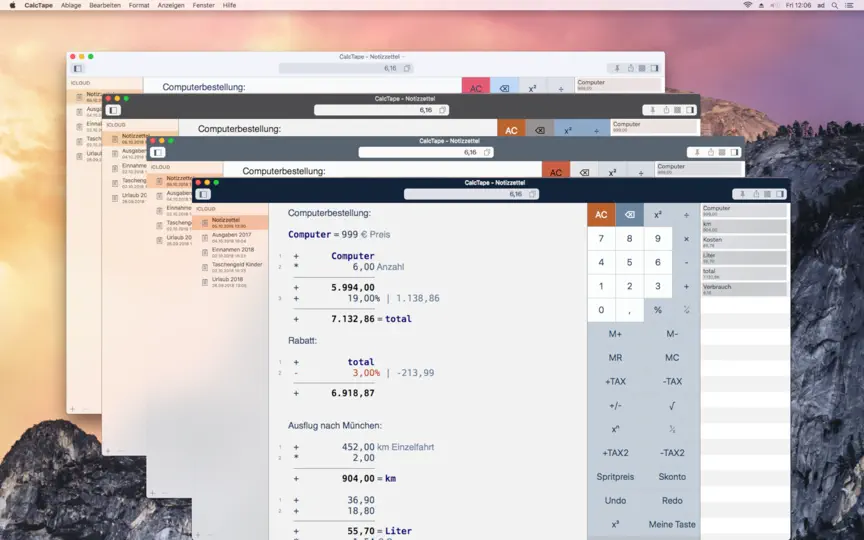Select the km variable in the variables list

tap(744, 226)
